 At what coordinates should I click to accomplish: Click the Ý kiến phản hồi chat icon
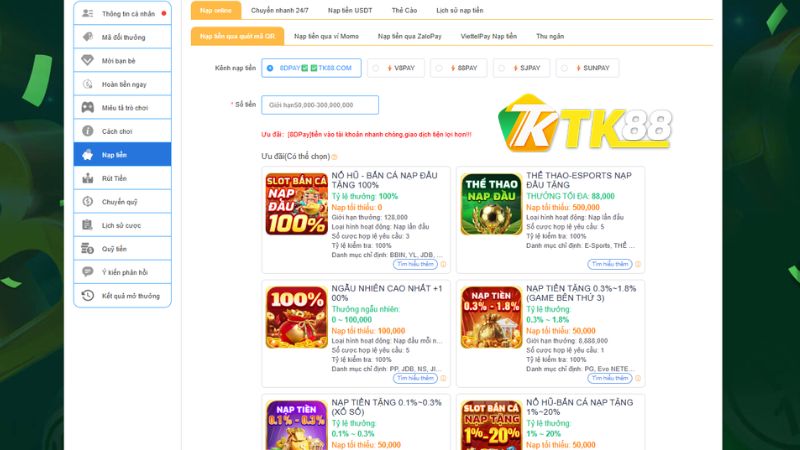88,272
